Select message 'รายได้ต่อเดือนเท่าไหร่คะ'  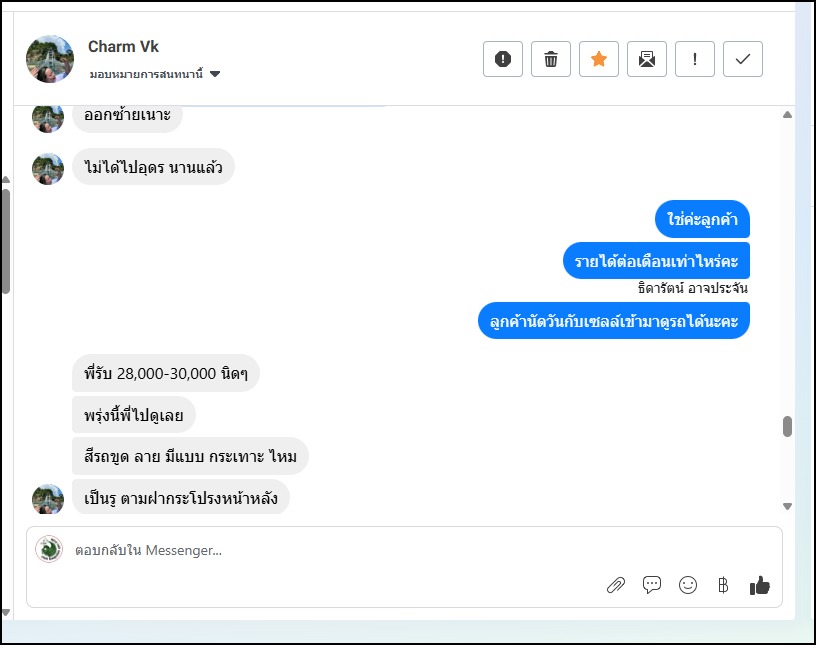coord(656,261)
